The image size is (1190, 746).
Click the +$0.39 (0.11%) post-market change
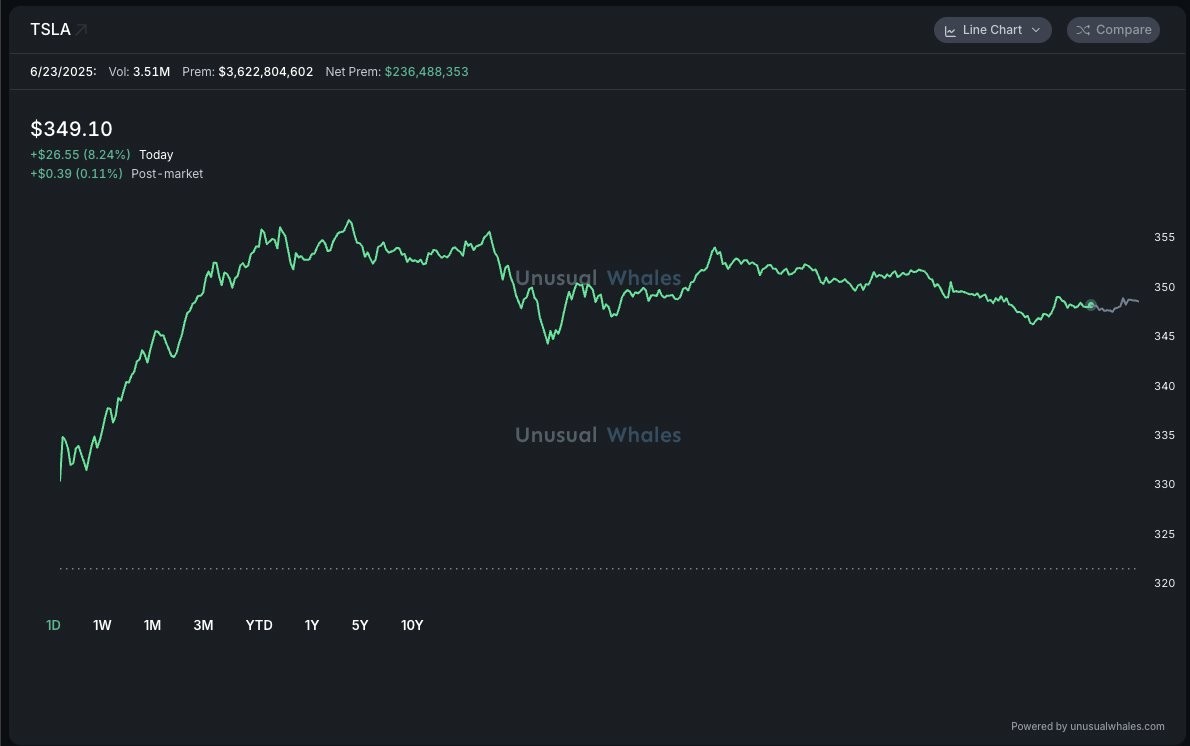pyautogui.click(x=76, y=174)
